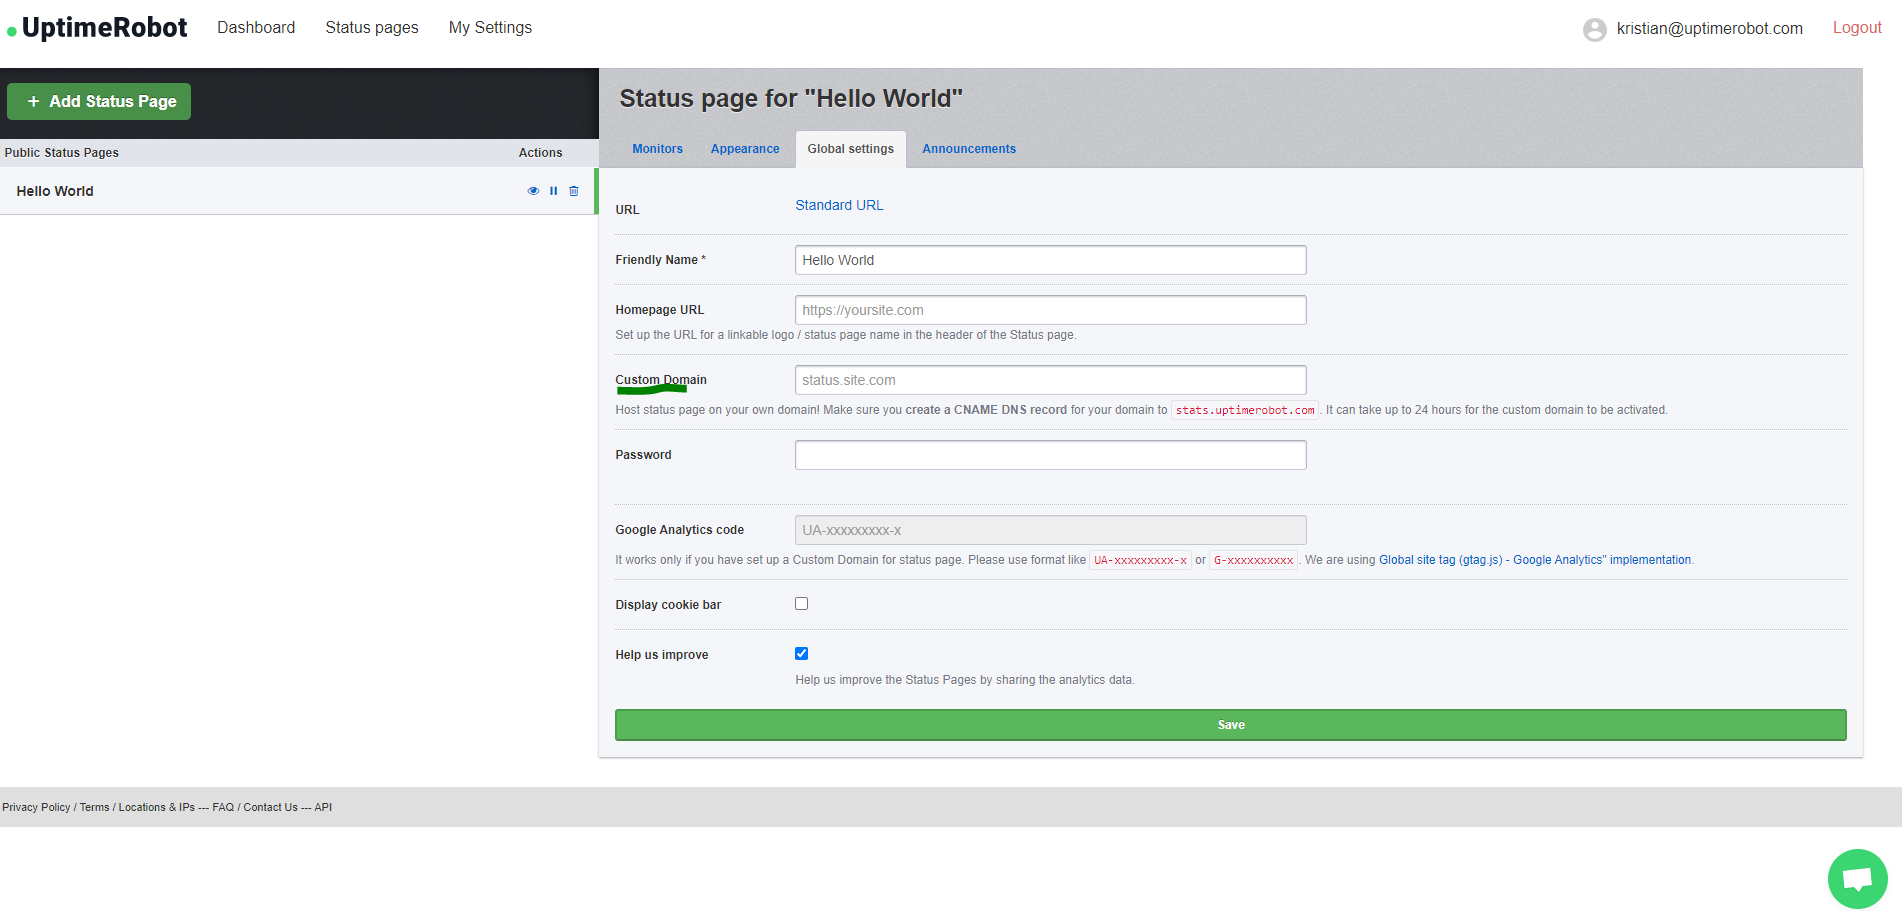Open the Dashboard menu item
This screenshot has height=911, width=1902.
pos(256,28)
